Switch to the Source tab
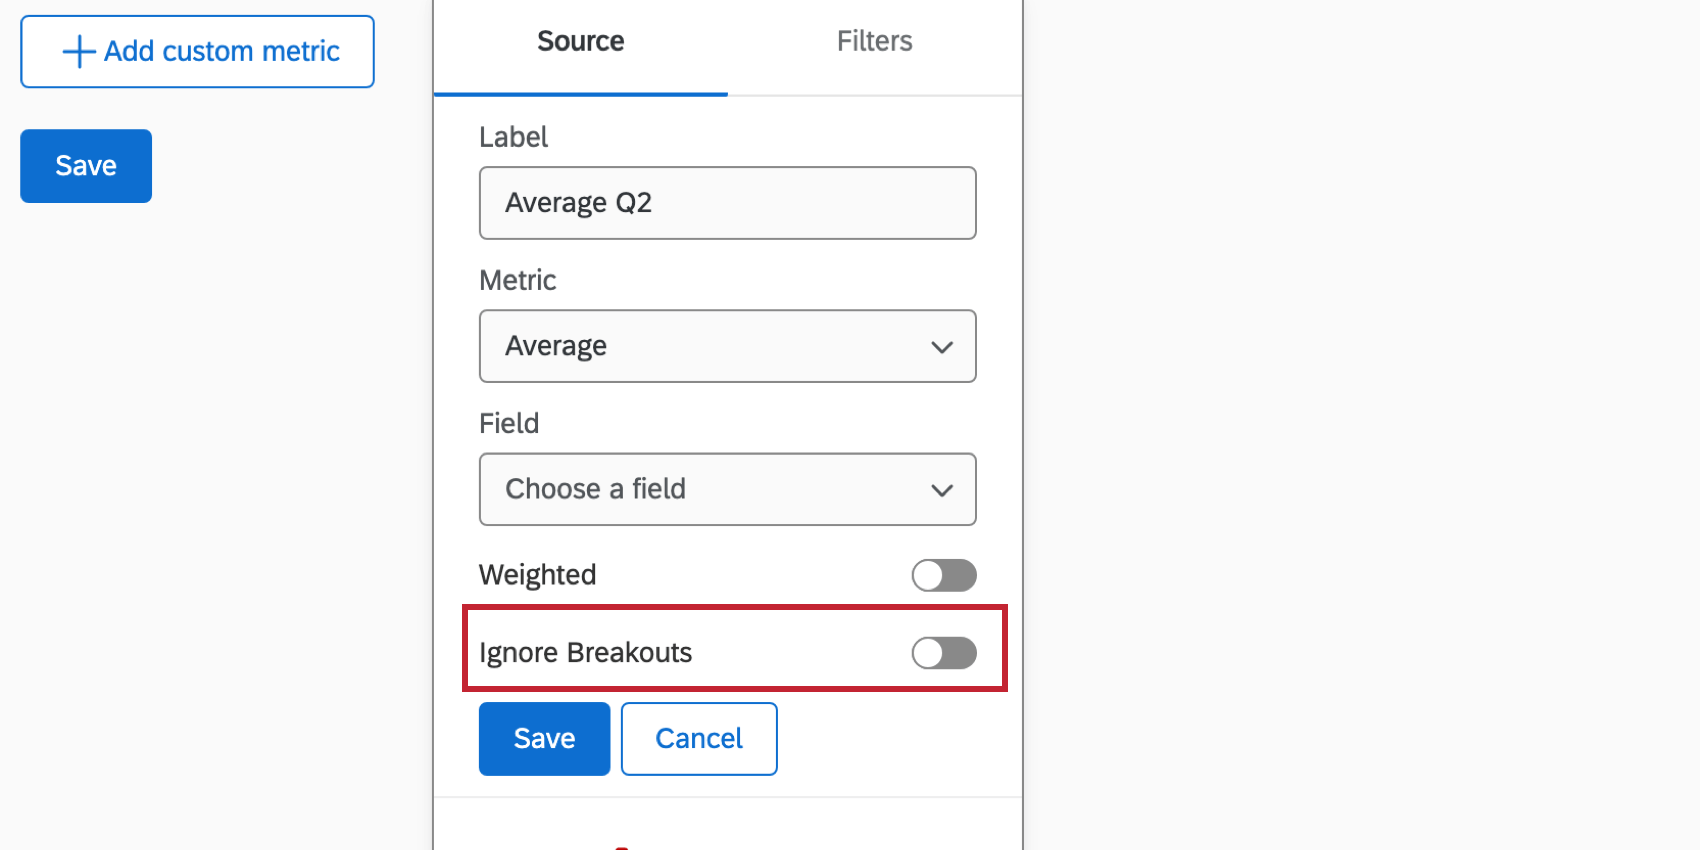 [x=580, y=42]
